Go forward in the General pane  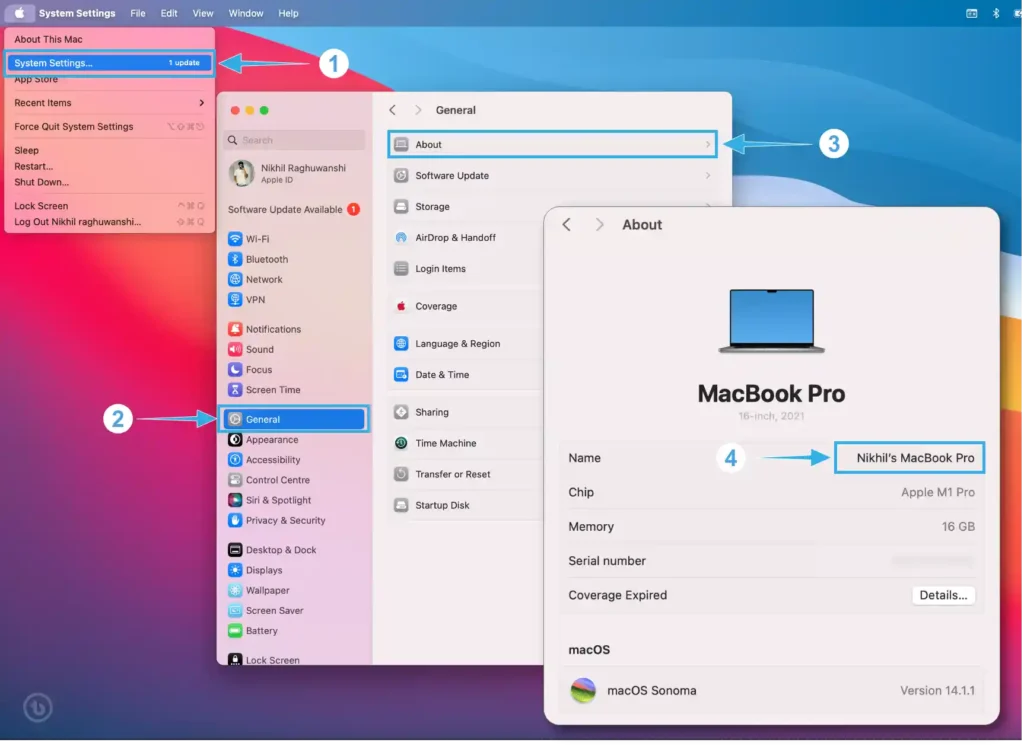(418, 110)
